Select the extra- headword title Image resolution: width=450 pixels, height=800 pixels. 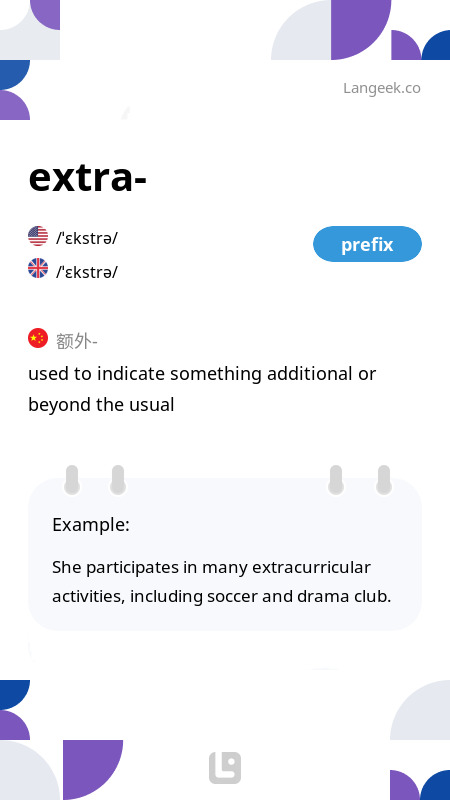click(x=88, y=177)
